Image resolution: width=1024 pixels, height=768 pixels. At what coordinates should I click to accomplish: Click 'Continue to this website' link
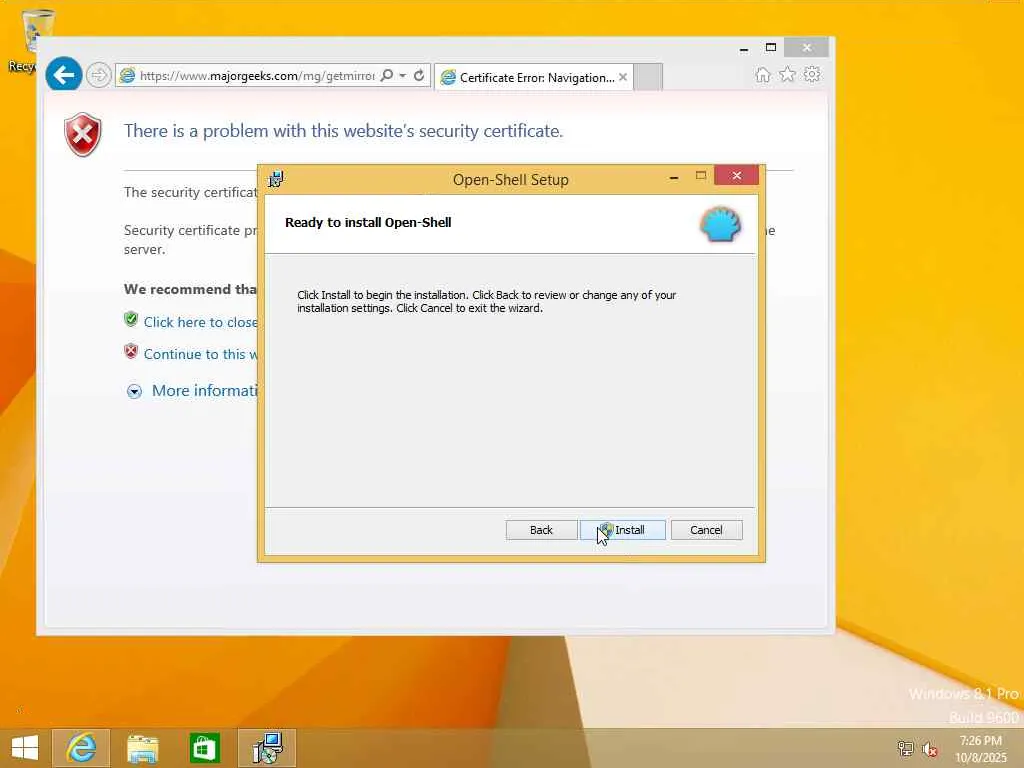pos(200,354)
